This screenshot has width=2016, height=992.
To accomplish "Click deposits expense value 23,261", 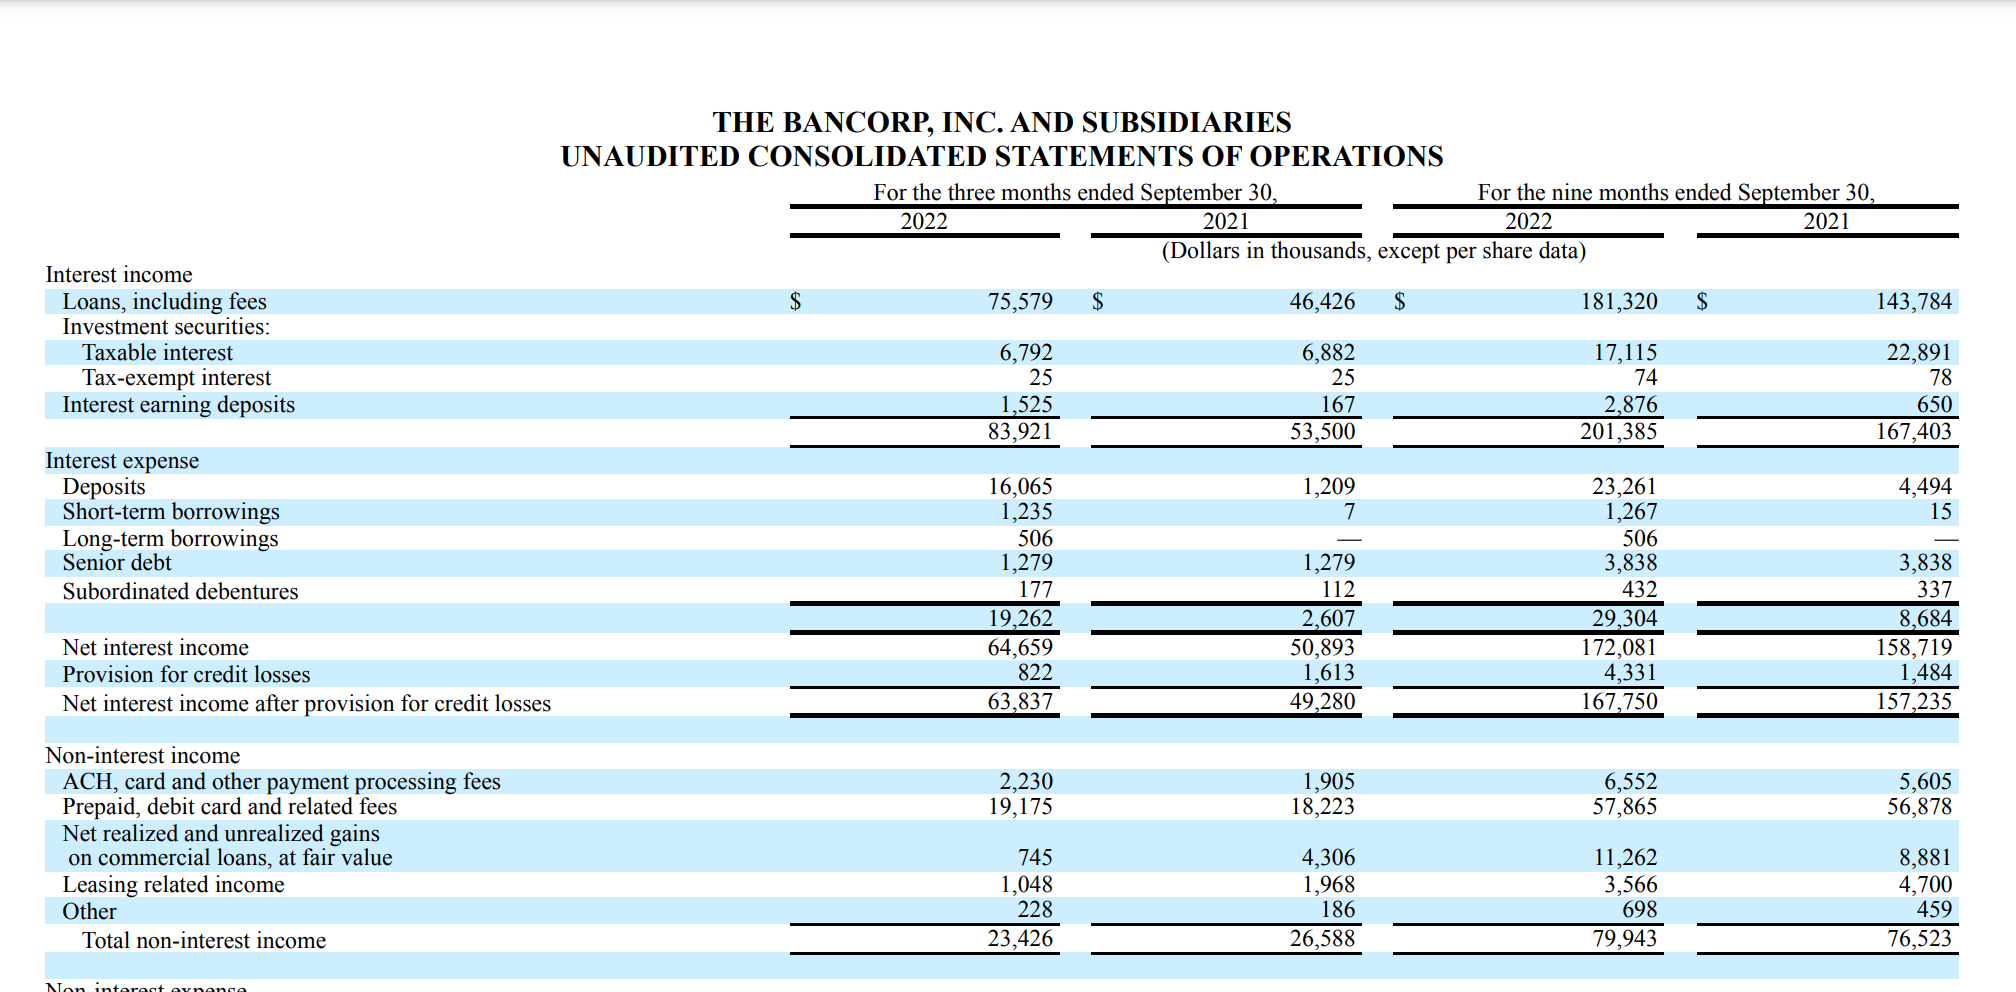I will 1624,486.
